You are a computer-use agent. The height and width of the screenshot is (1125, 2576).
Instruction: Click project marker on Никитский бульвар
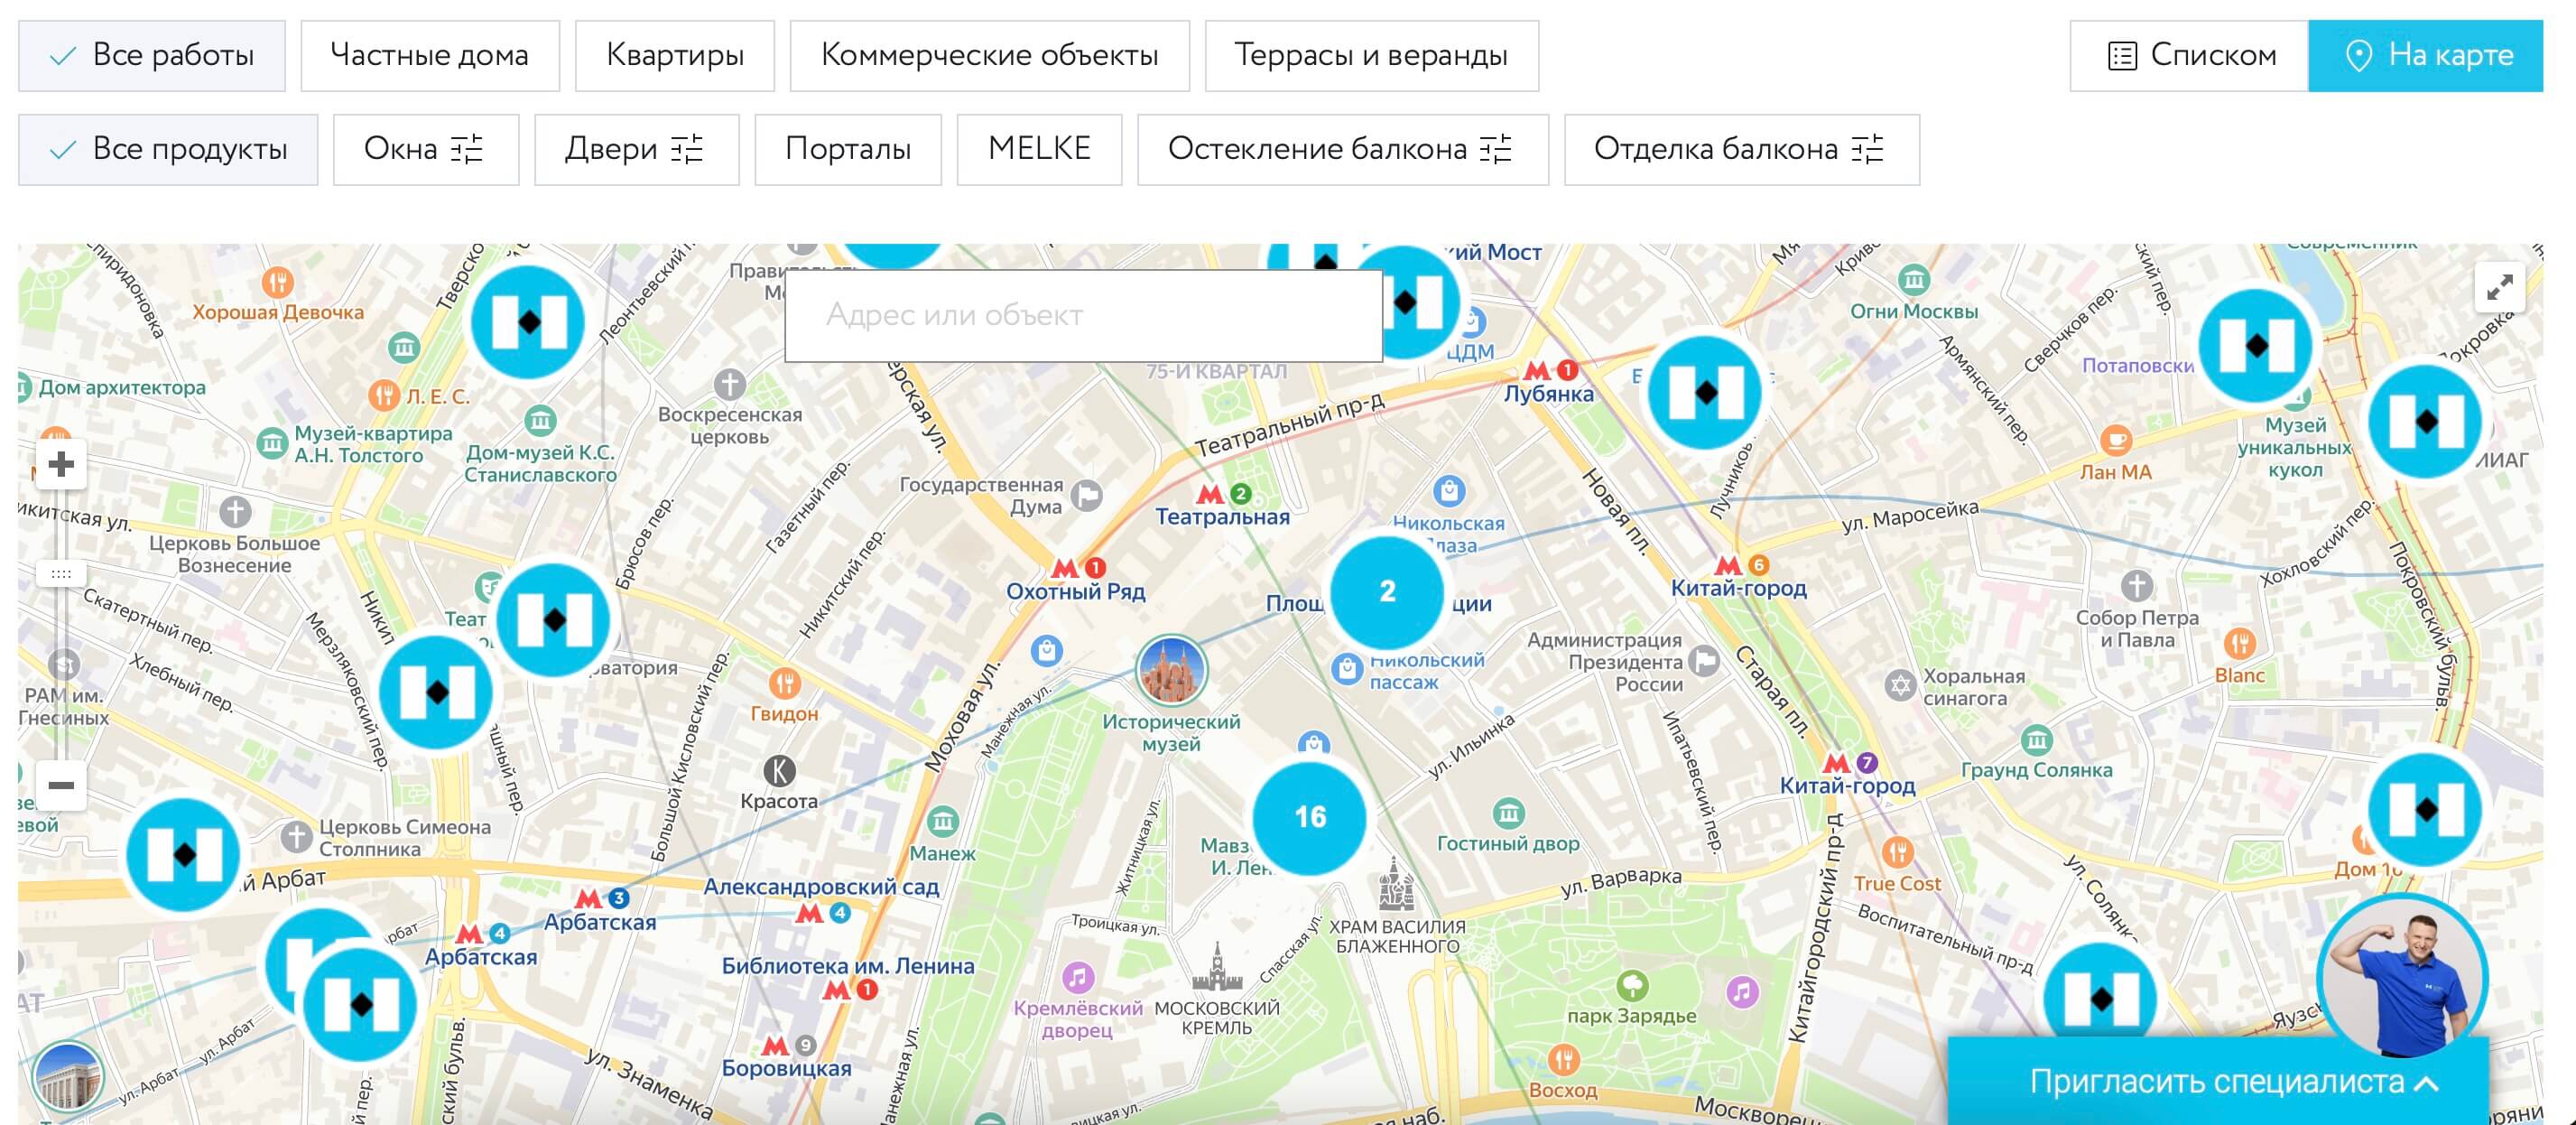[x=436, y=692]
